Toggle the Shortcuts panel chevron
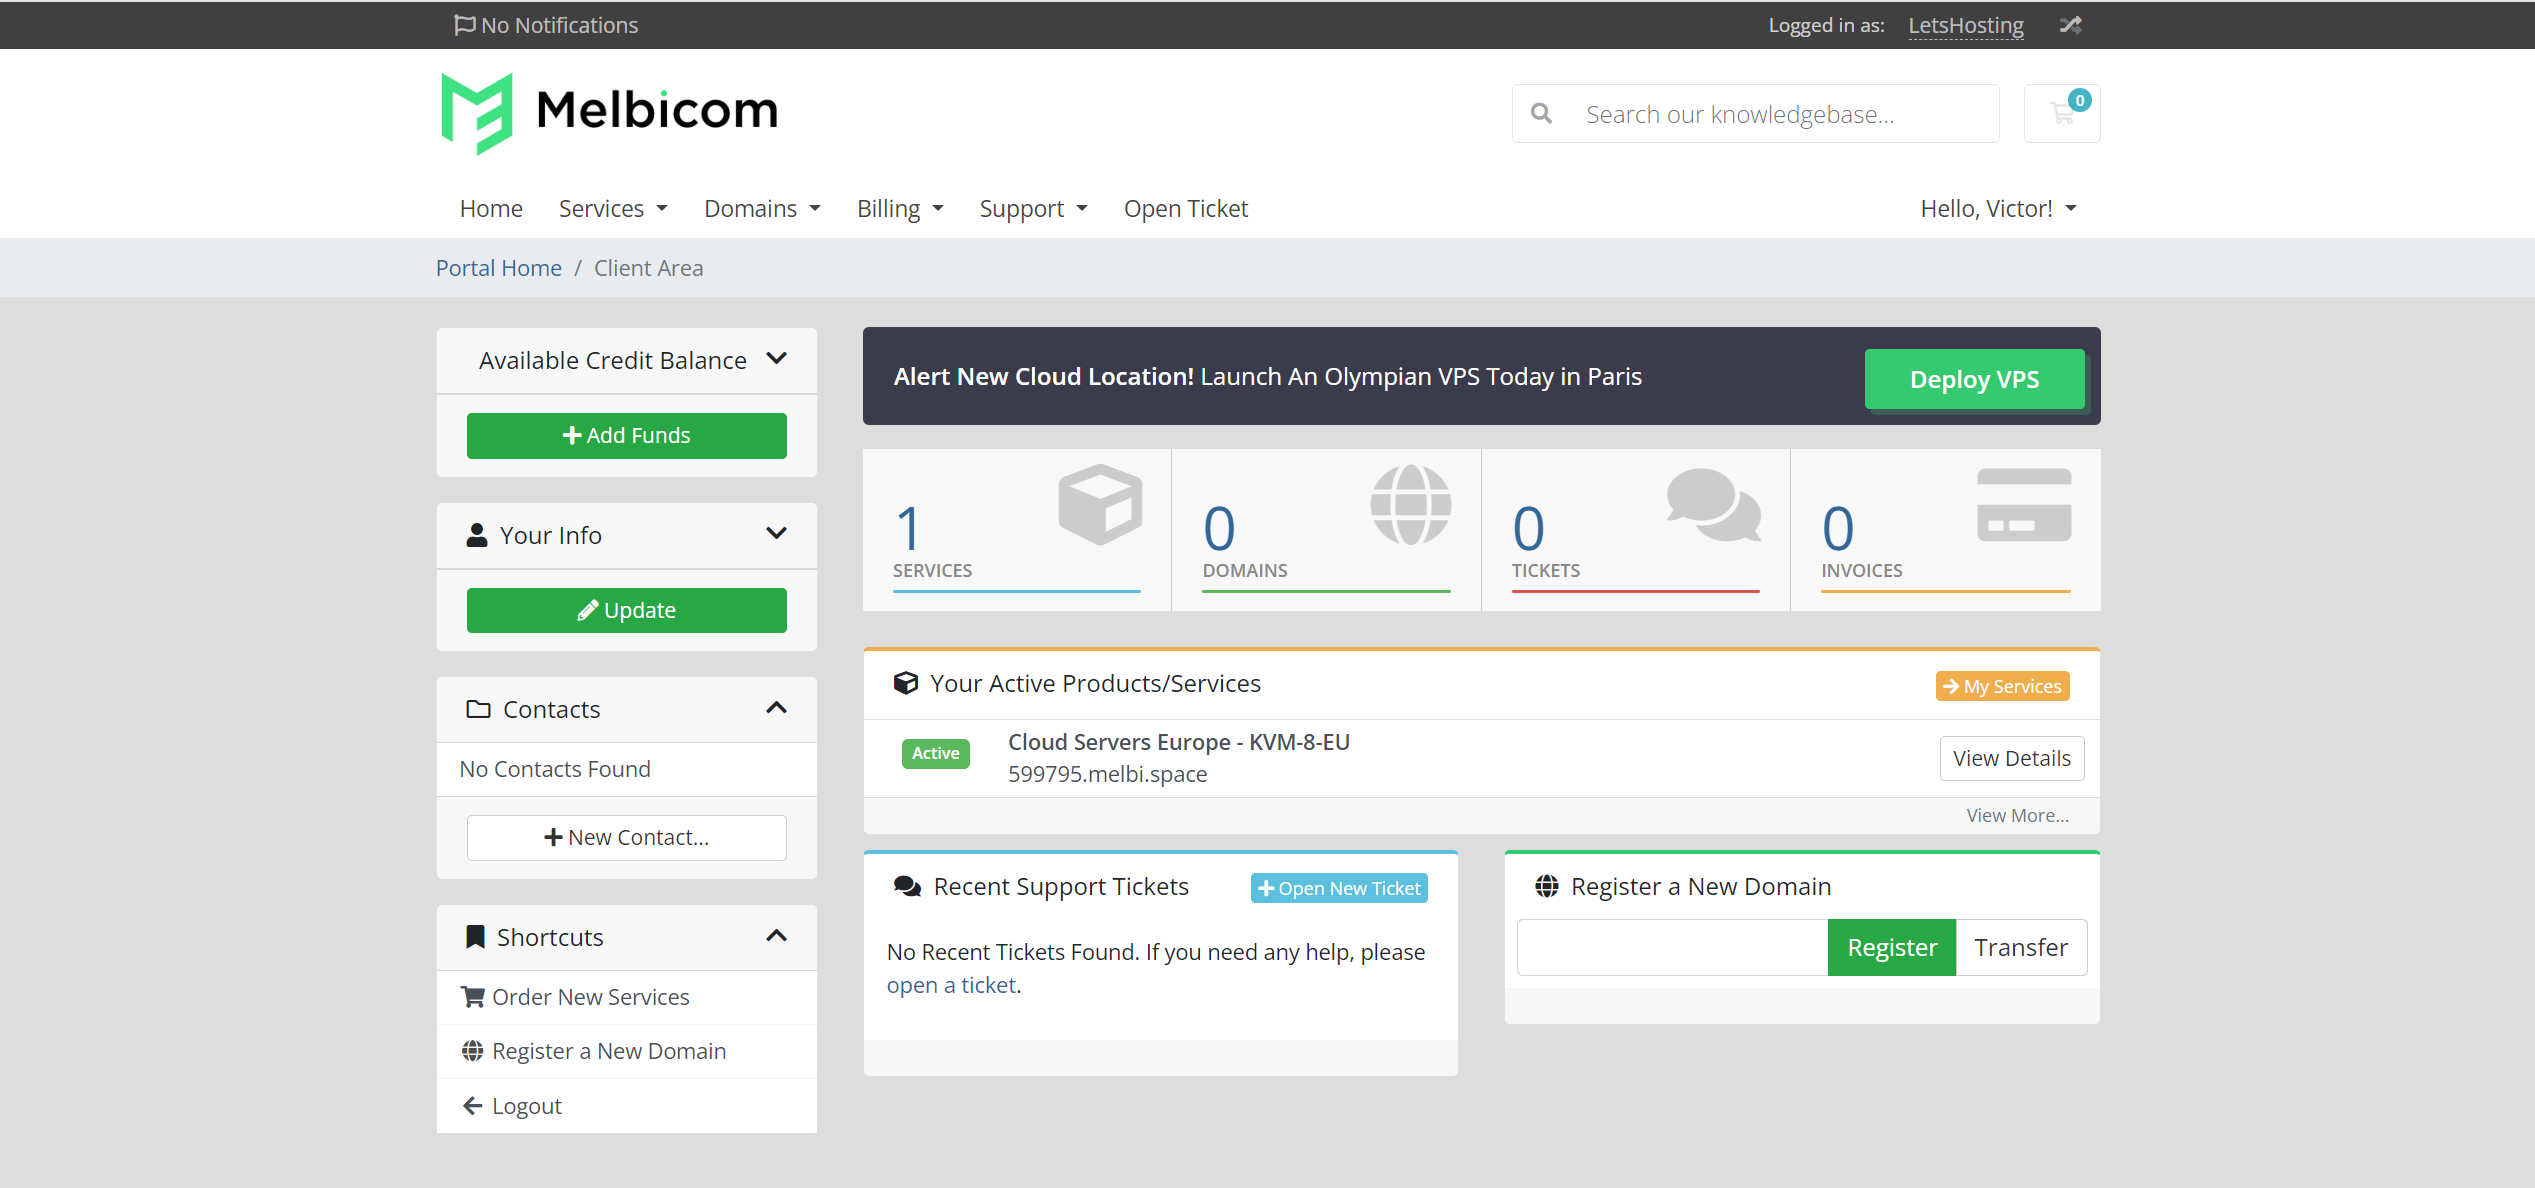 click(x=776, y=936)
